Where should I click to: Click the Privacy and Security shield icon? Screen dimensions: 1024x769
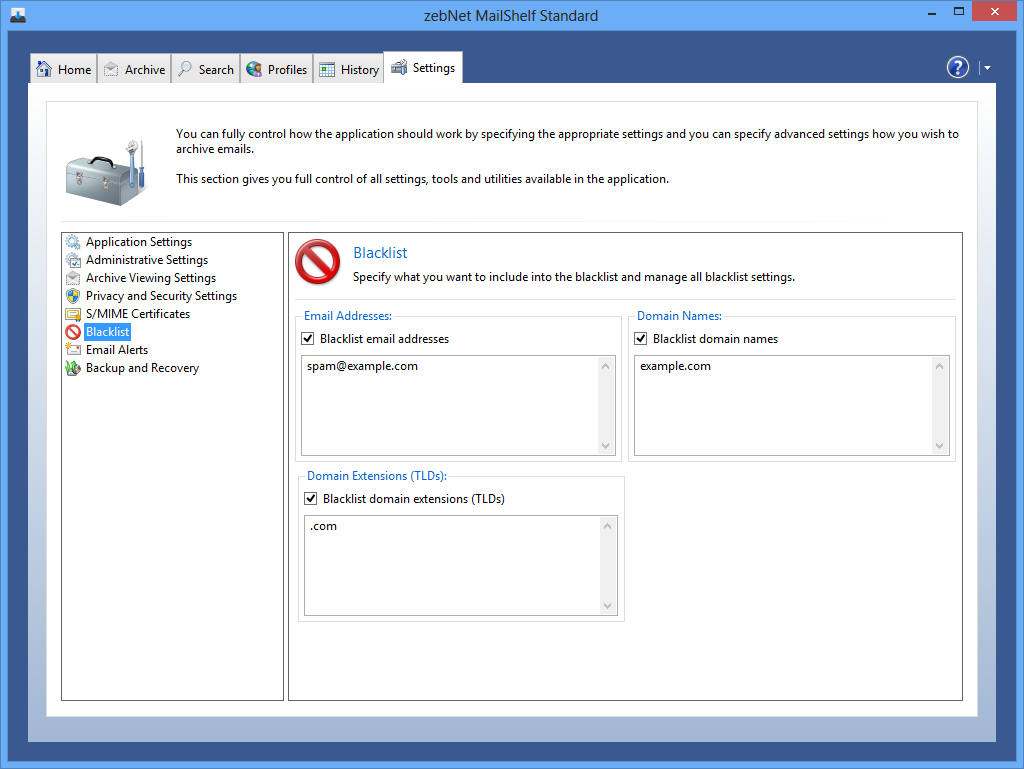pyautogui.click(x=72, y=296)
